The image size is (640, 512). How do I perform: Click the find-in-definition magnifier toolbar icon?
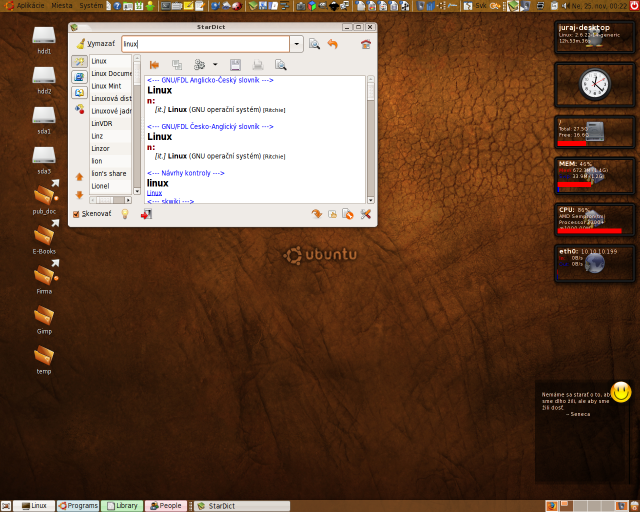(280, 65)
